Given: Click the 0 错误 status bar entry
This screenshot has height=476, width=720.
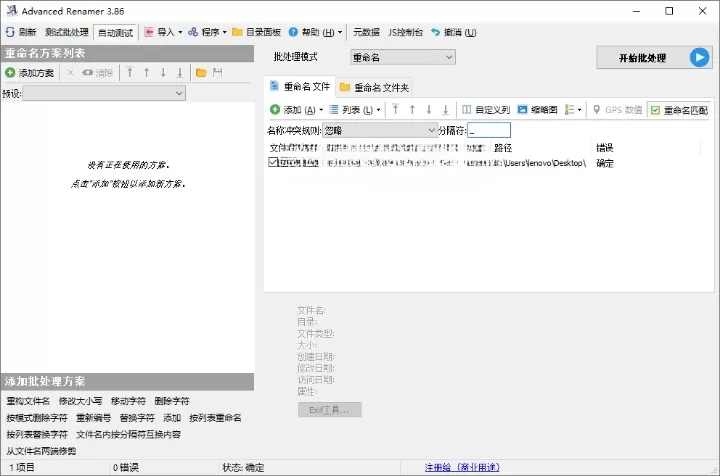Looking at the screenshot, I should (x=125, y=467).
